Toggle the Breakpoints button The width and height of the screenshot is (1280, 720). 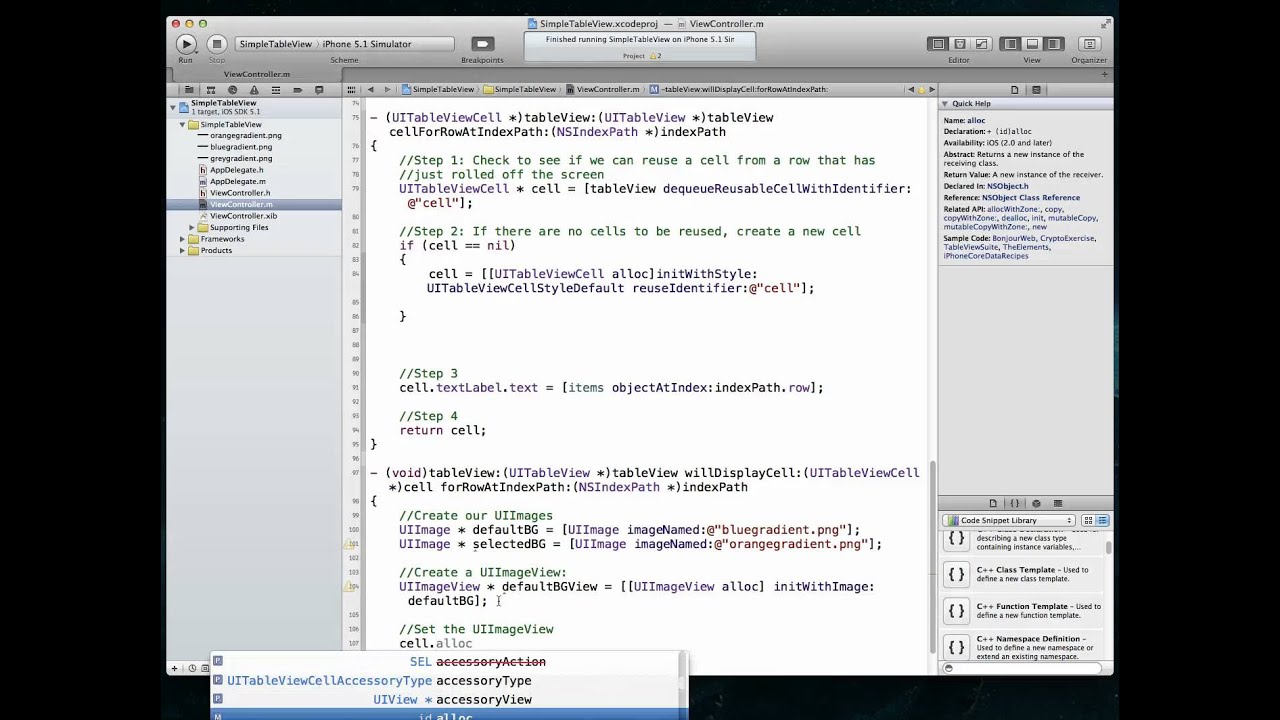pos(482,44)
